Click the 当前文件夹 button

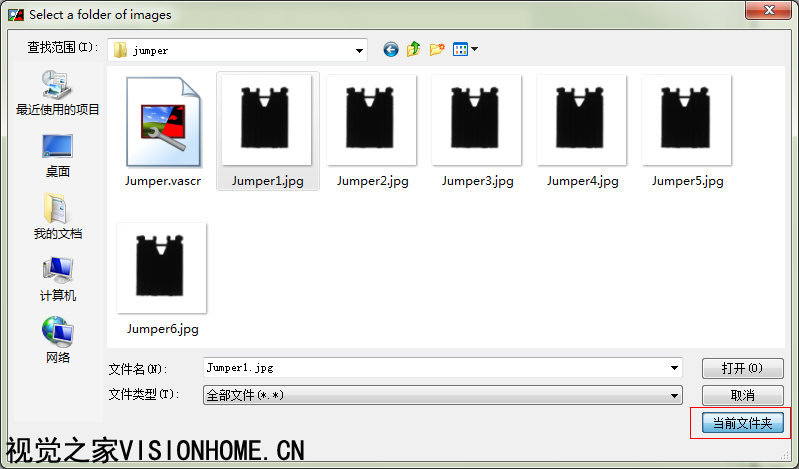(x=742, y=423)
